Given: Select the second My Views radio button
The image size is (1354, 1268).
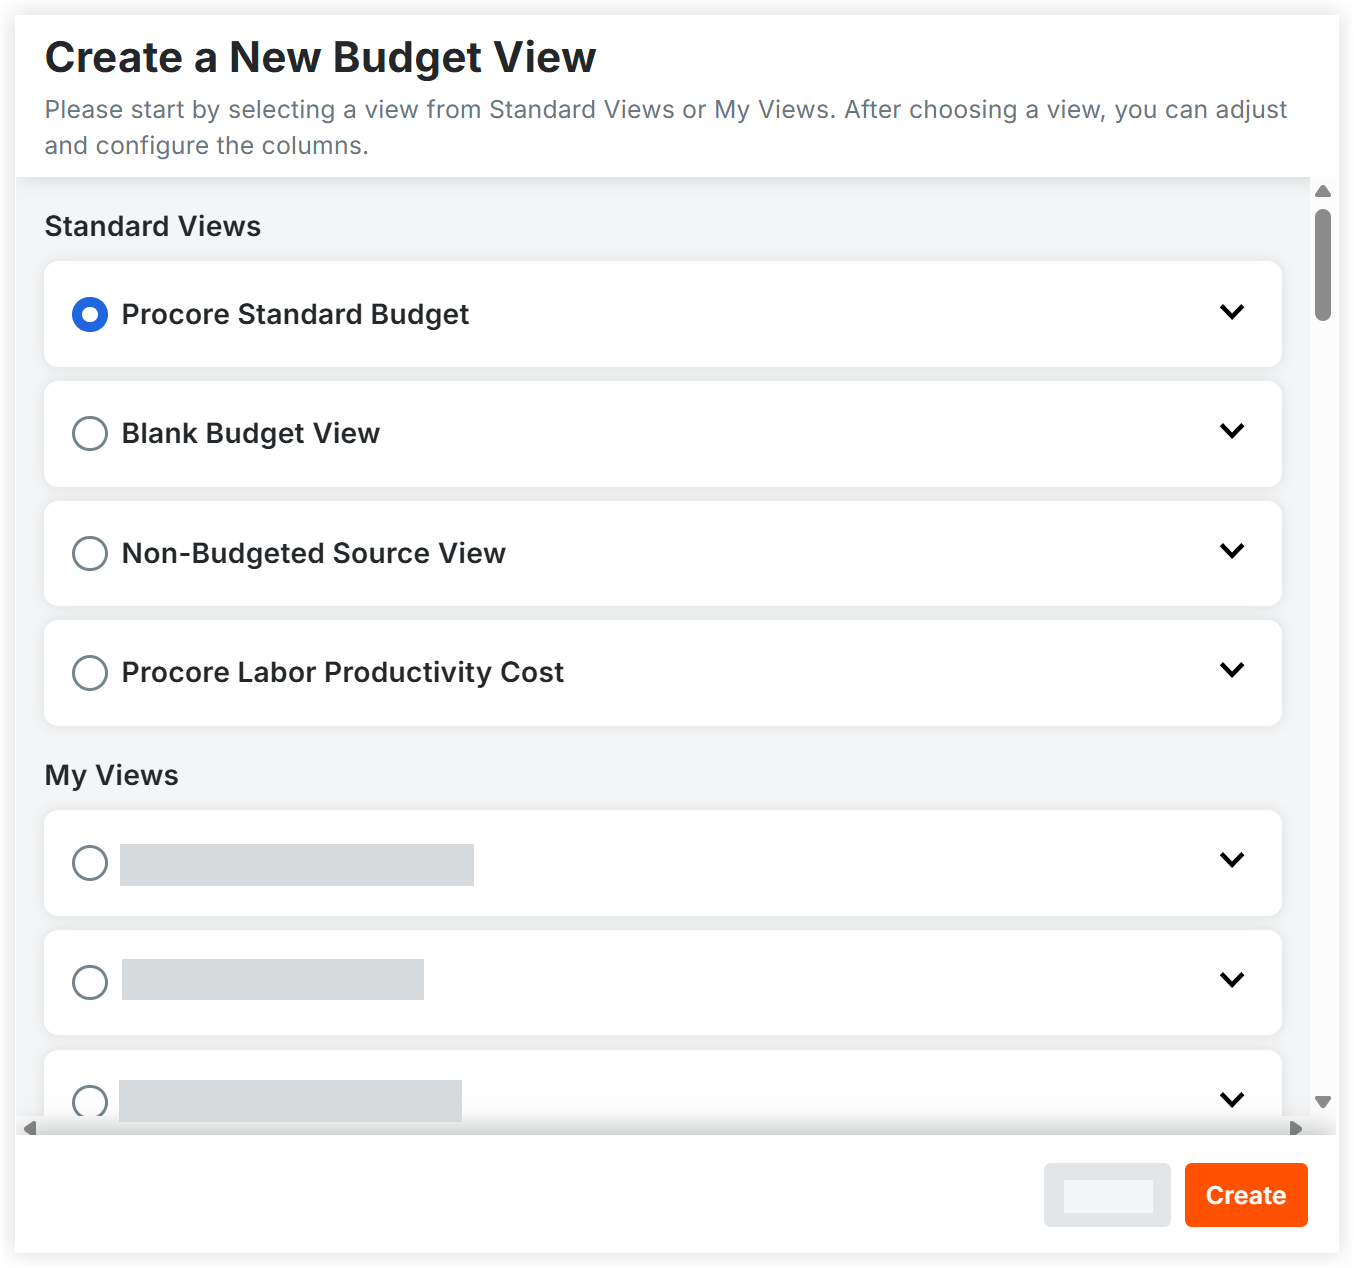Looking at the screenshot, I should pos(90,982).
